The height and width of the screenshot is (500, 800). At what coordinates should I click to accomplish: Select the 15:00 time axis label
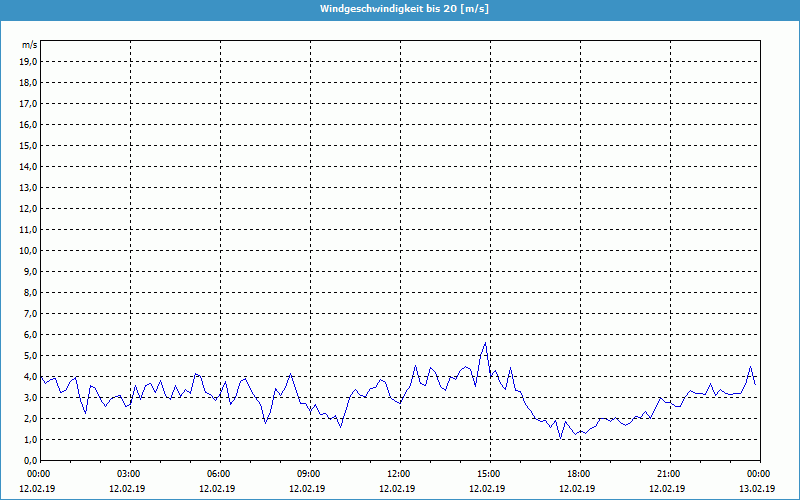[489, 474]
